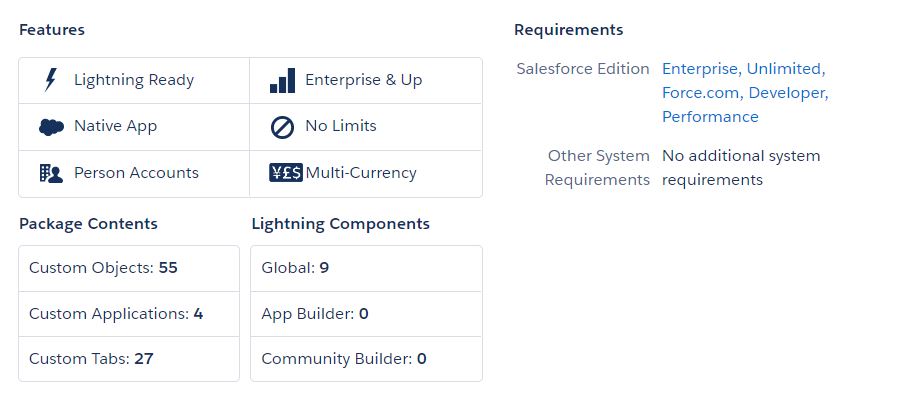Image resolution: width=921 pixels, height=420 pixels.
Task: Click the App Builder: 0 row
Action: (367, 314)
